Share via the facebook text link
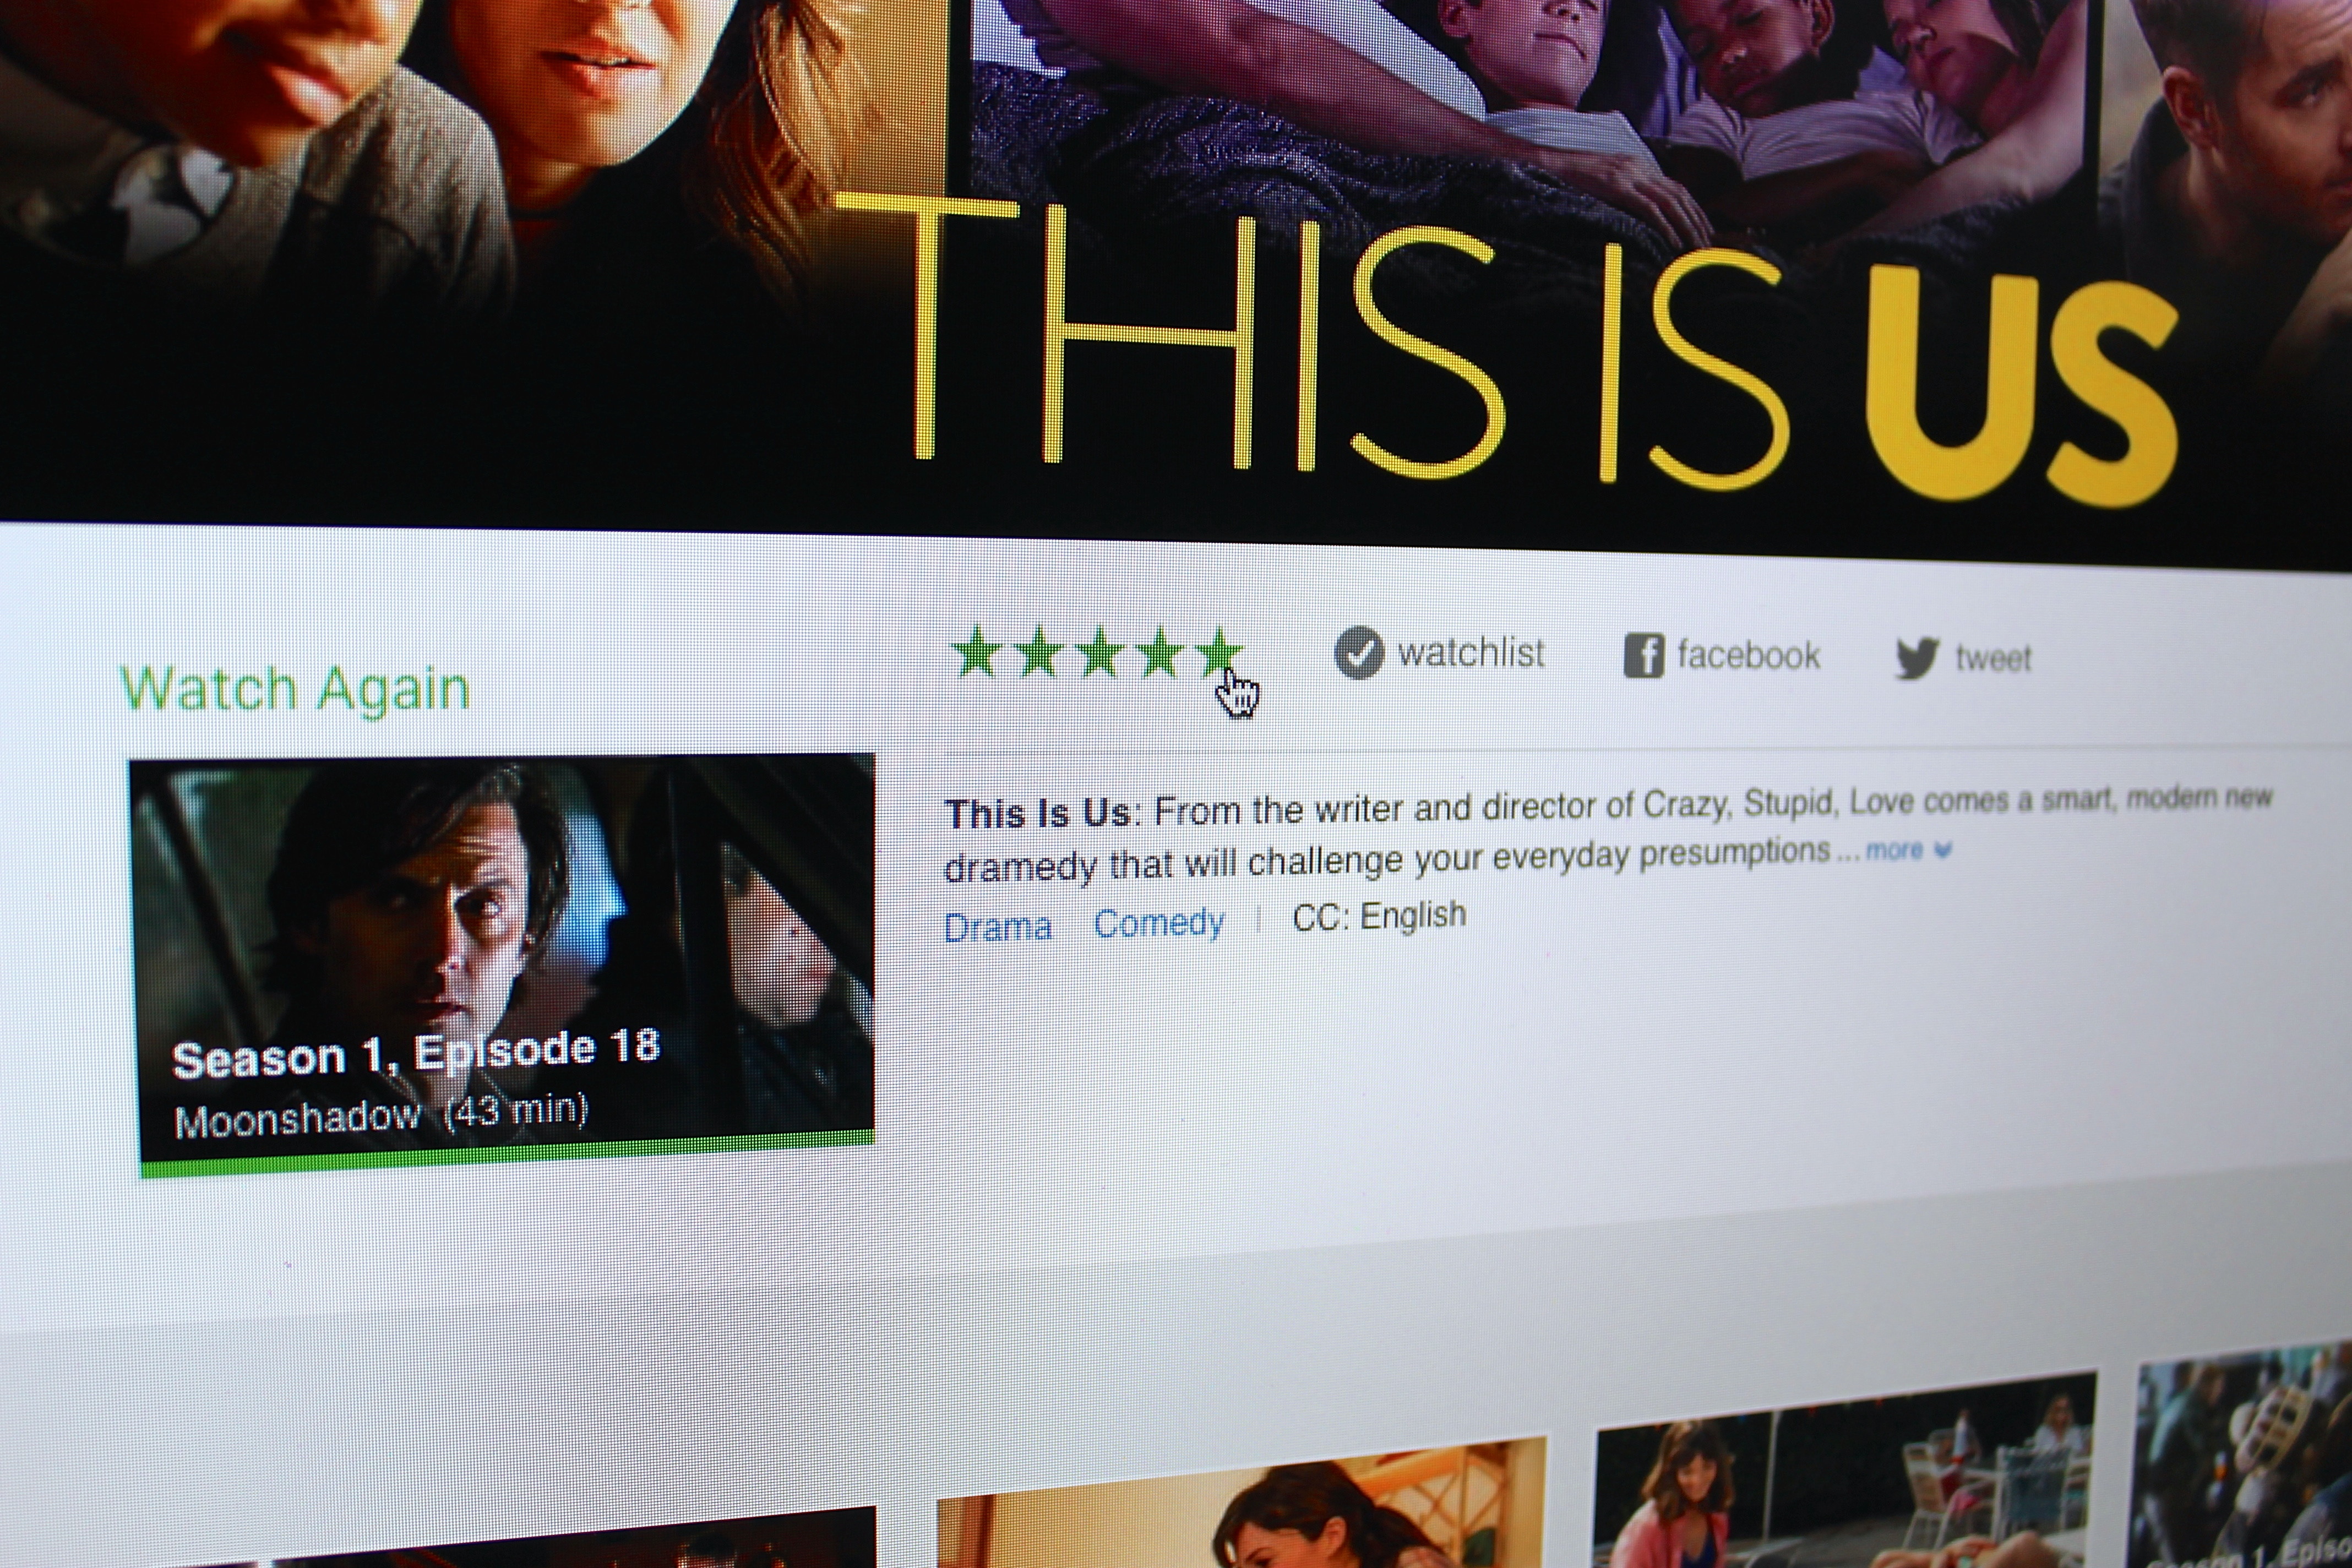 tap(1748, 655)
